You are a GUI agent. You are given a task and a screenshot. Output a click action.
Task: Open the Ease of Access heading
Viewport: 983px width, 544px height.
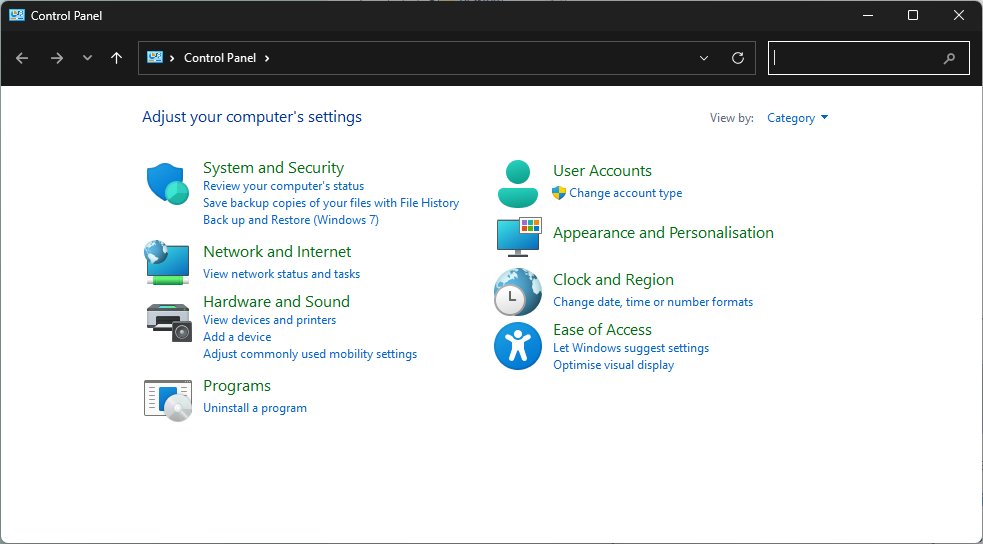pos(602,330)
